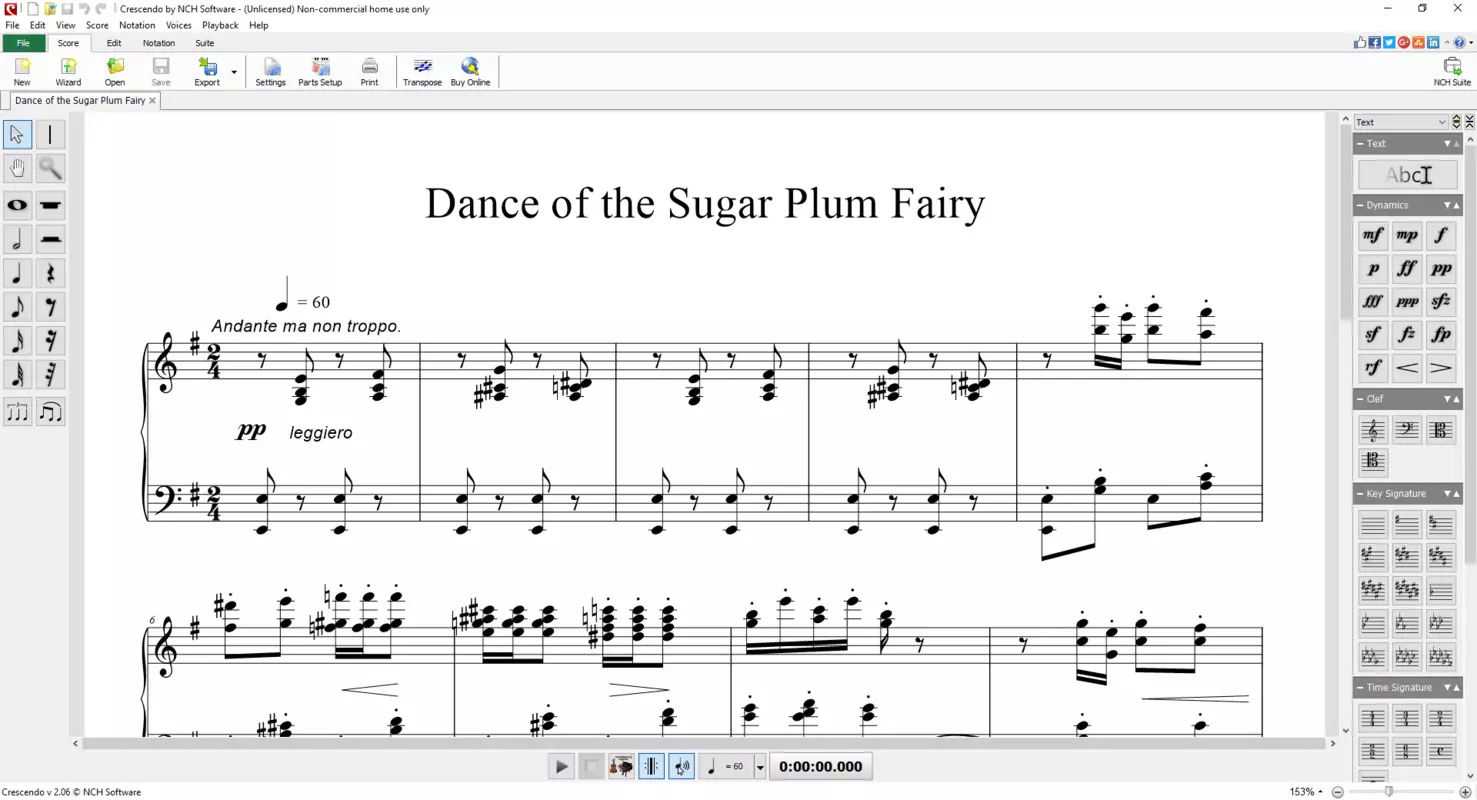
Task: Pick the sixteenth note tool
Action: pos(17,341)
